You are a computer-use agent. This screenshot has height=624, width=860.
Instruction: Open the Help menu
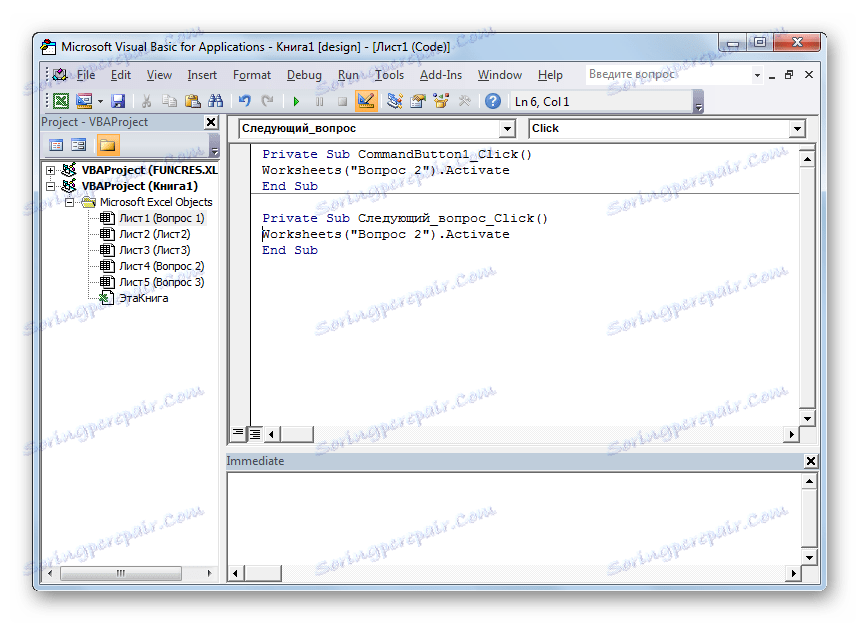tap(550, 75)
